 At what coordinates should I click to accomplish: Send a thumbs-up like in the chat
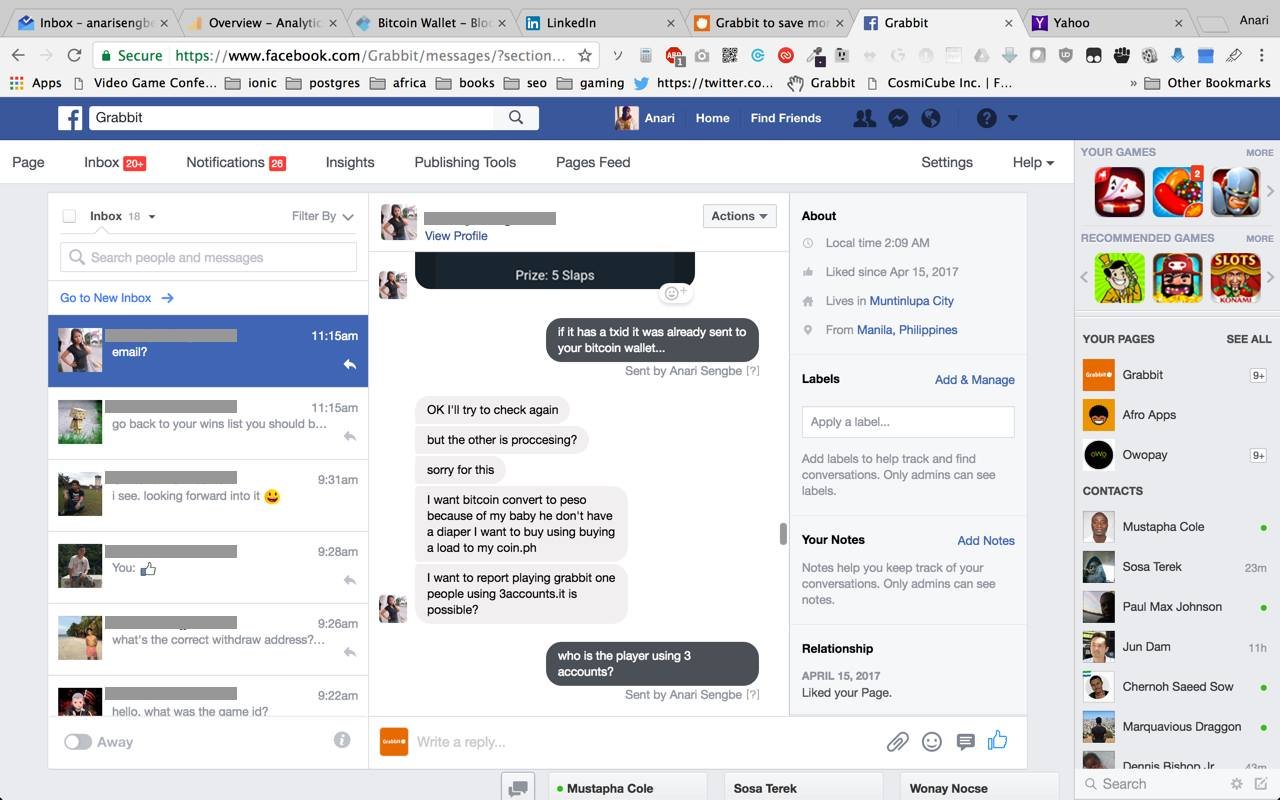click(x=998, y=741)
